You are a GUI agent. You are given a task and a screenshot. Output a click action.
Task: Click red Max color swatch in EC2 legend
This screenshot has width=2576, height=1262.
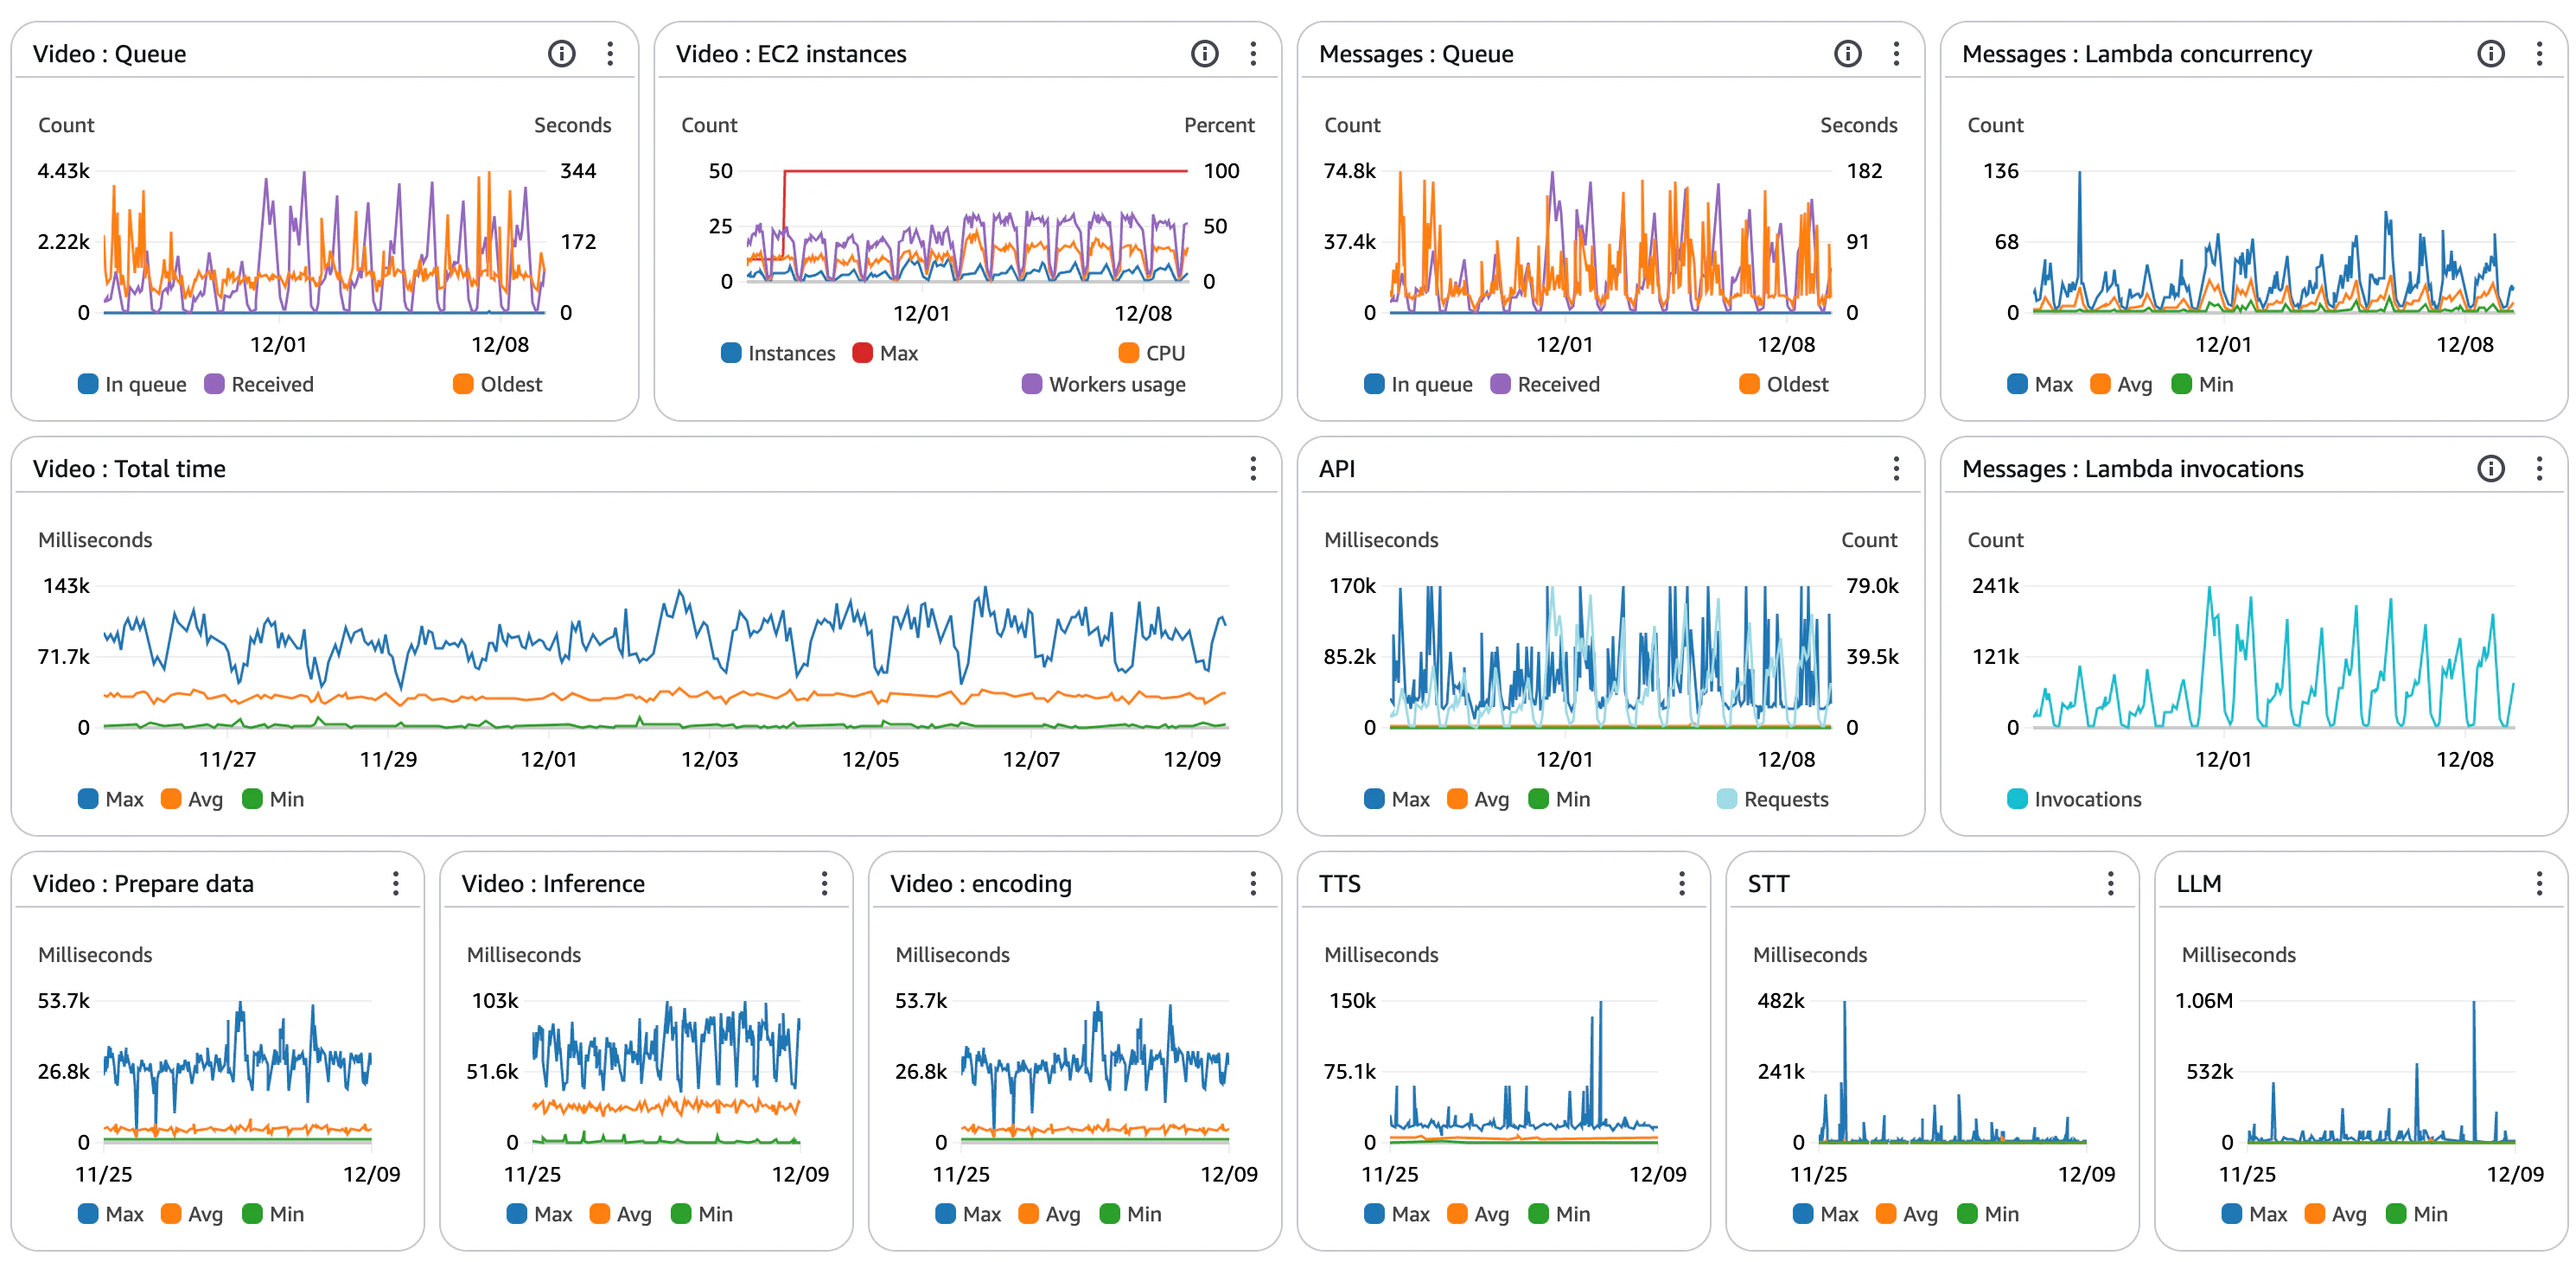(x=862, y=353)
